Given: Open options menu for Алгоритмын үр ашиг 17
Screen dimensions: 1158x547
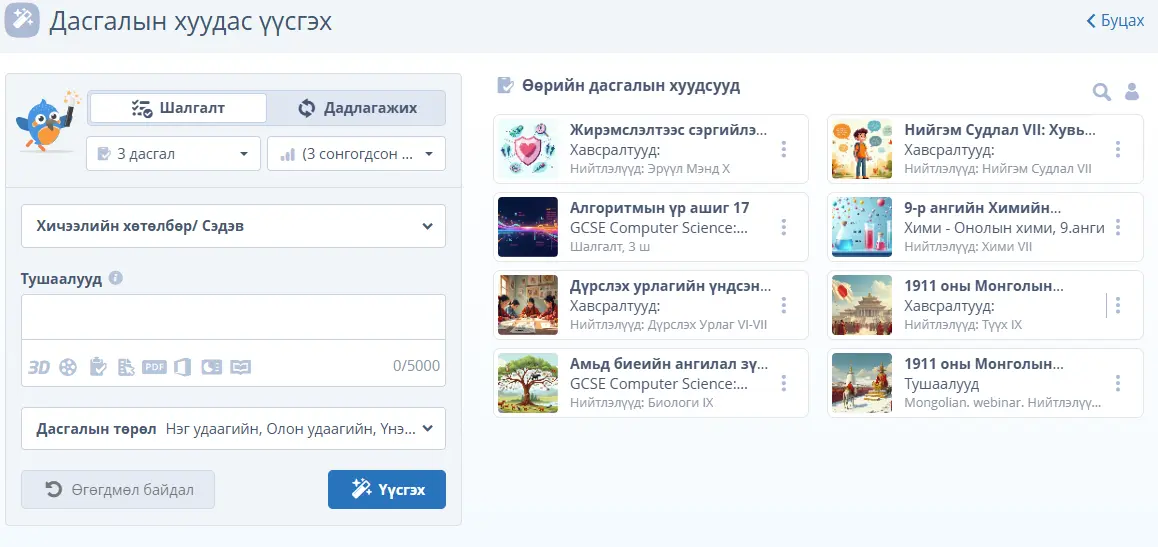Looking at the screenshot, I should tap(784, 227).
